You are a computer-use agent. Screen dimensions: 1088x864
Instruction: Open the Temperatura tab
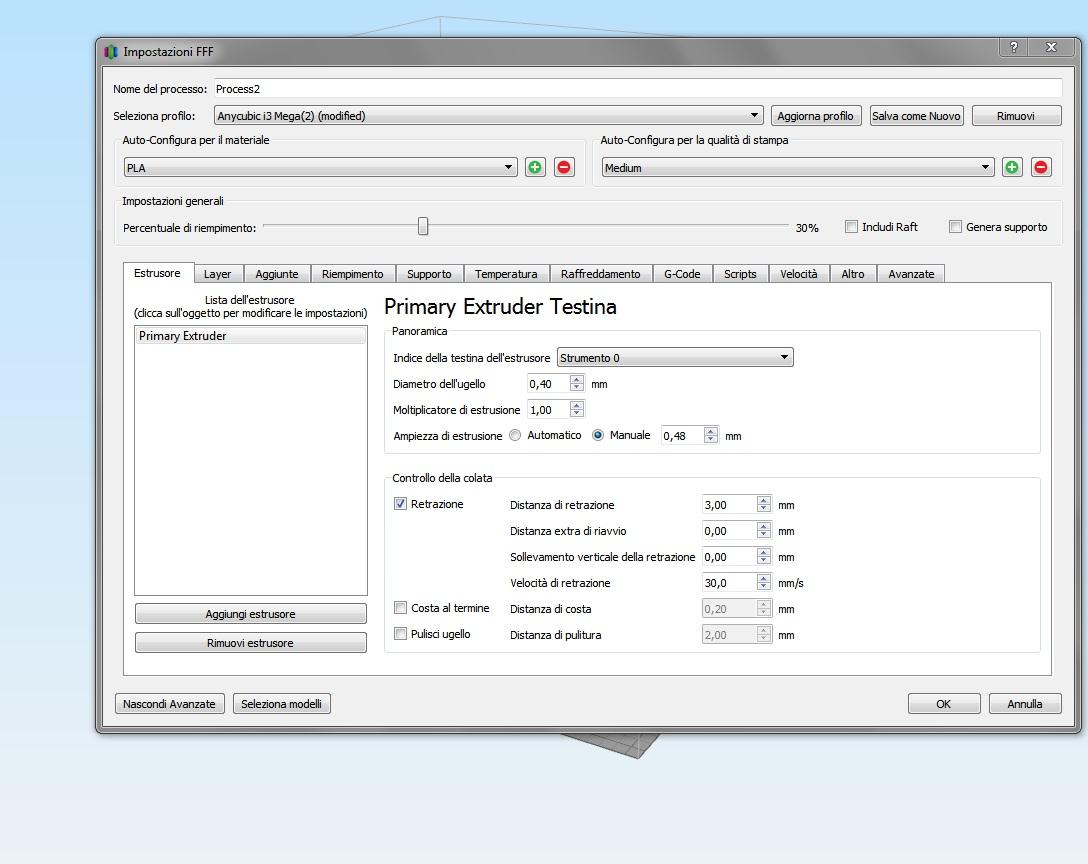point(505,274)
